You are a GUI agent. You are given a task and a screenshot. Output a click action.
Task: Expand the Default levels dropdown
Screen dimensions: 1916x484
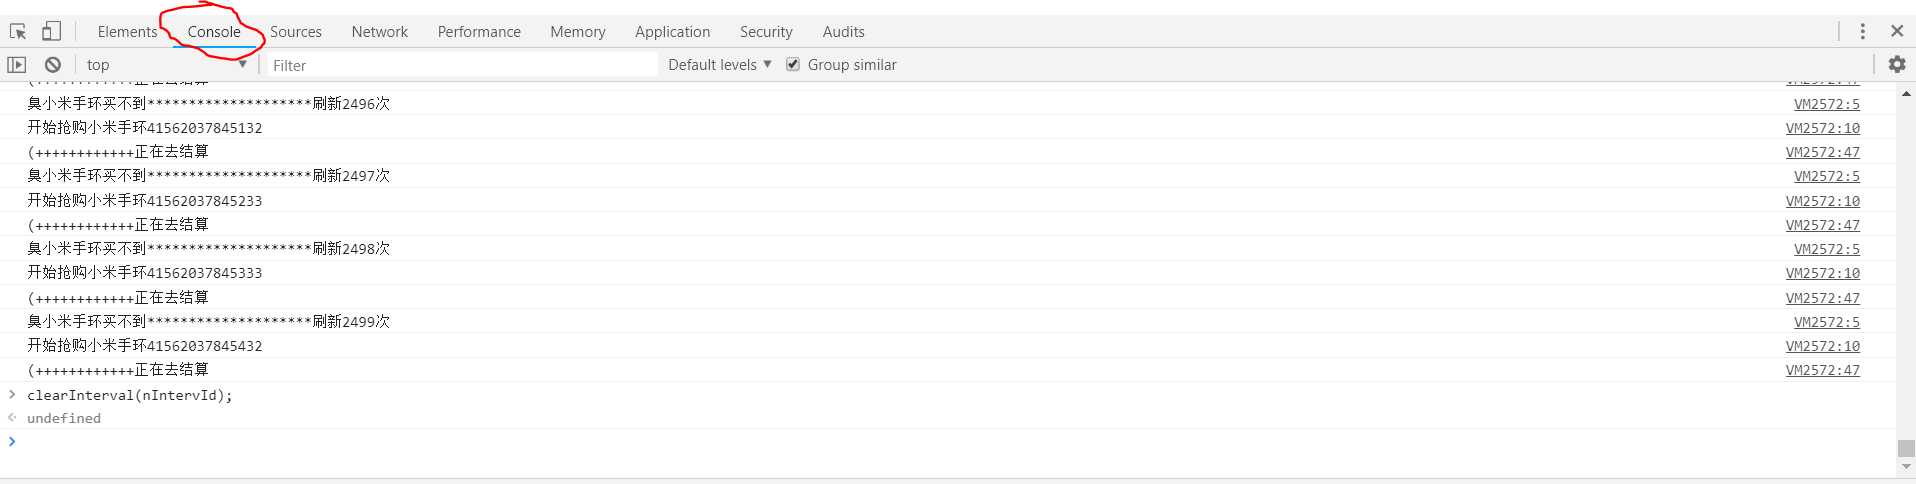coord(720,64)
